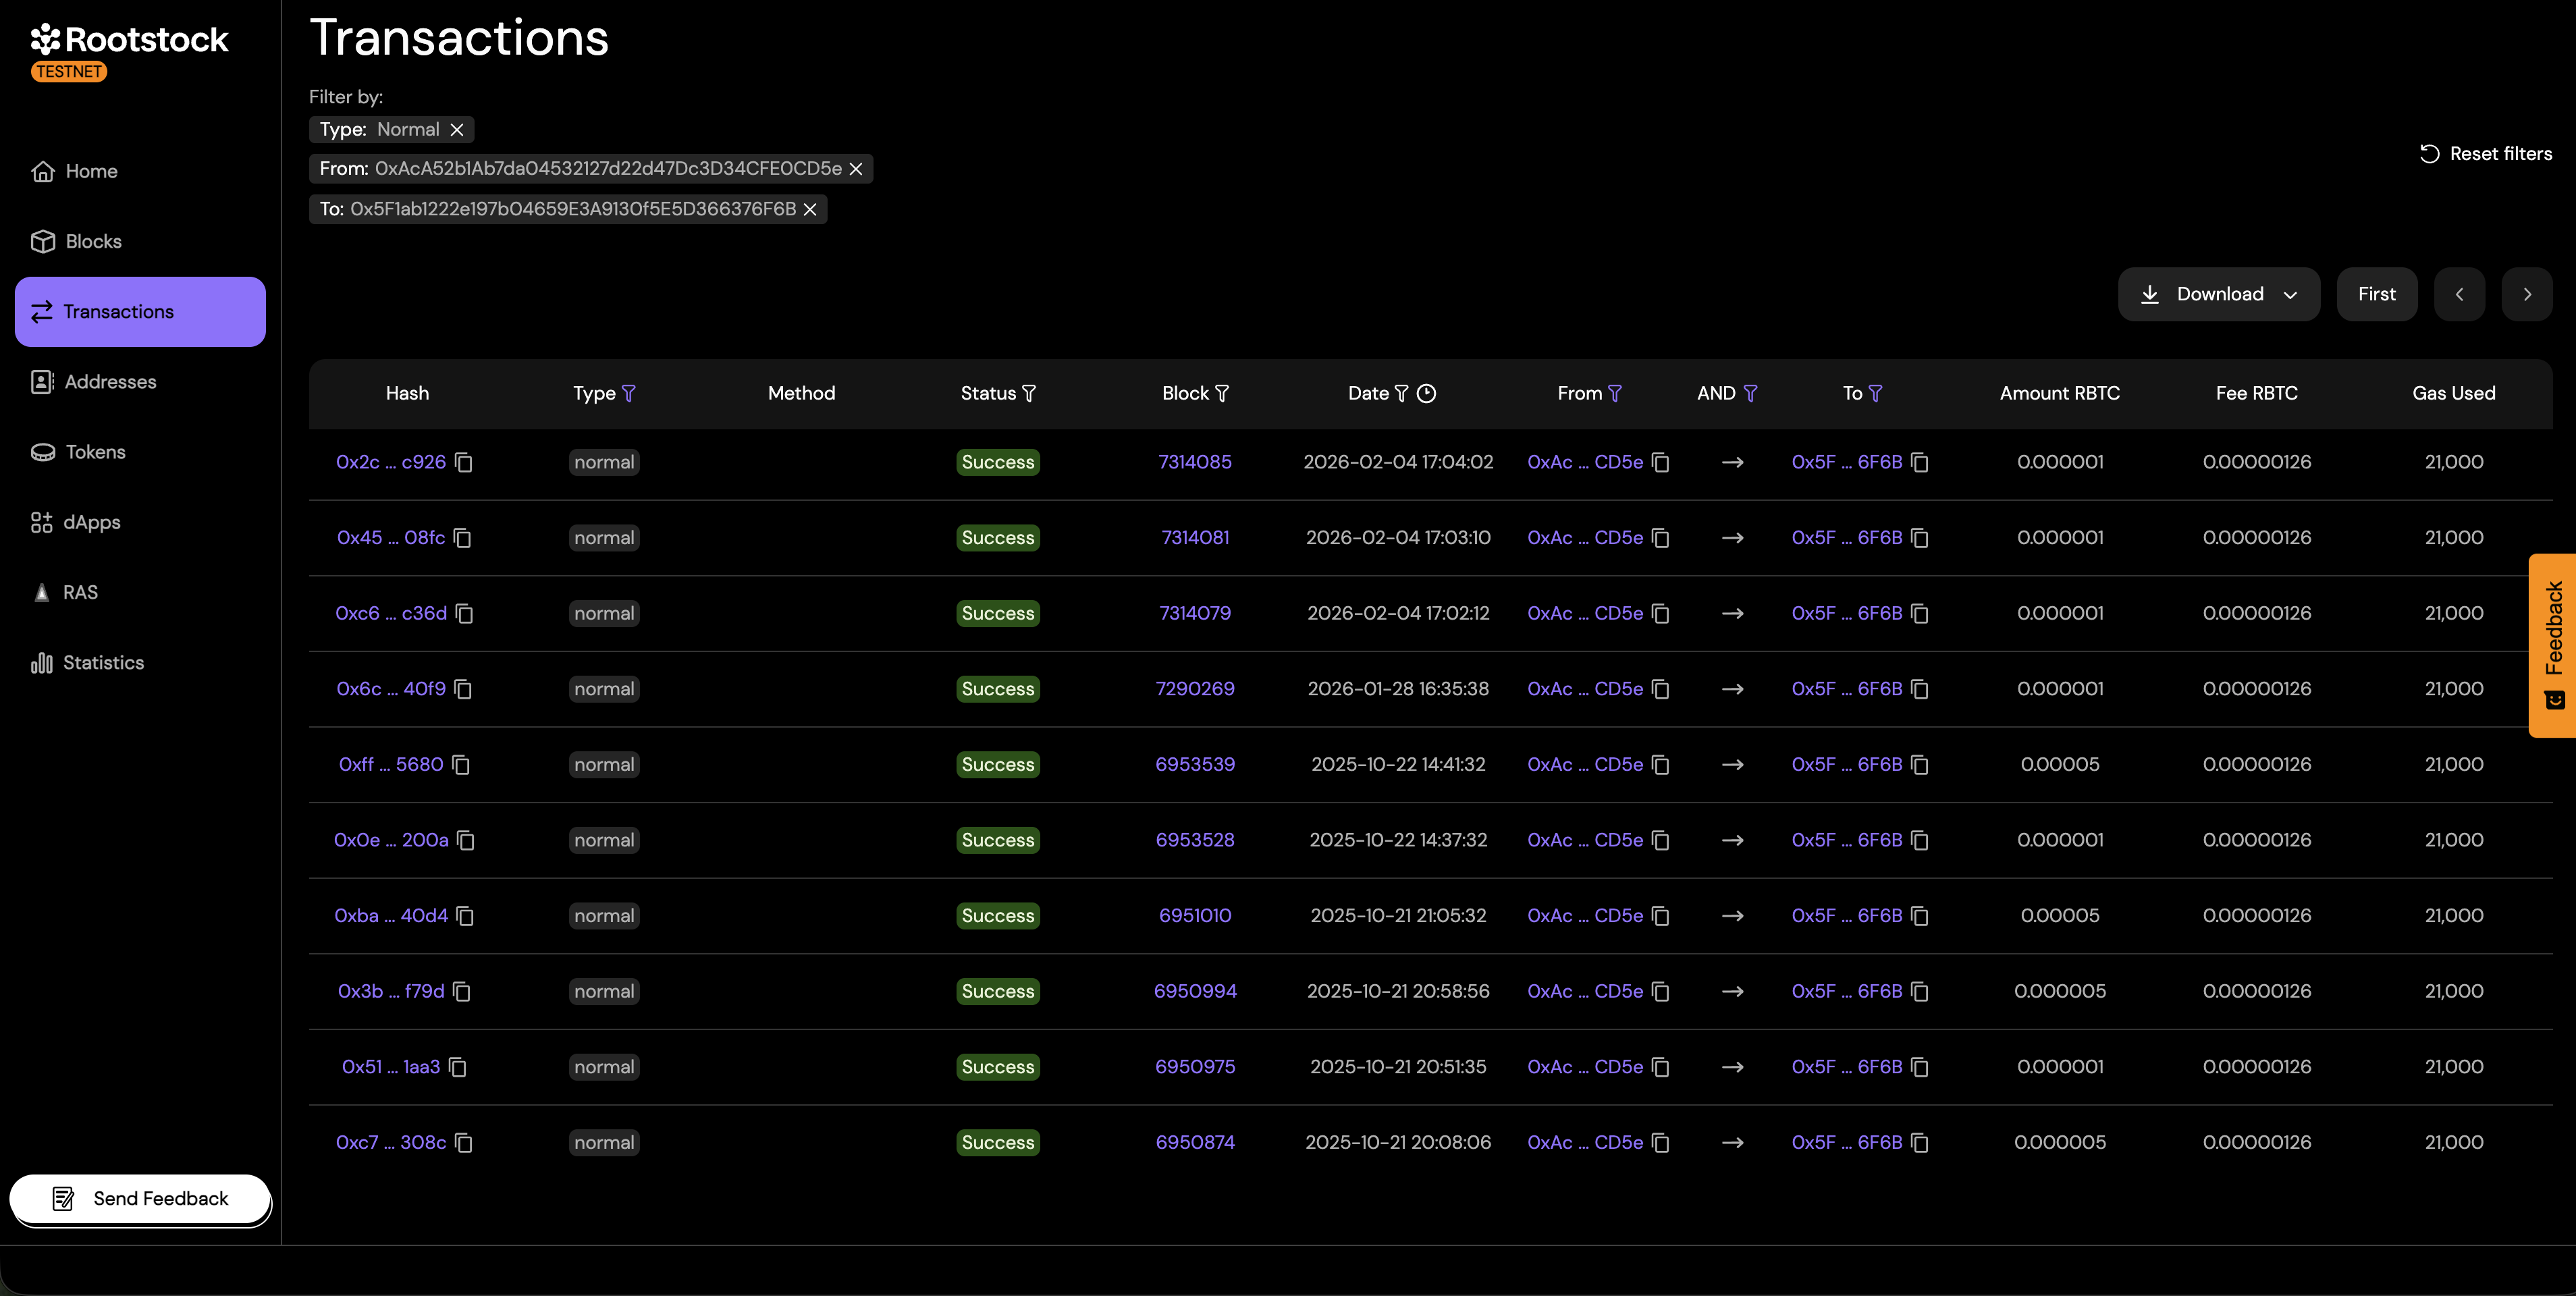Open the Type column filter

pyautogui.click(x=630, y=393)
